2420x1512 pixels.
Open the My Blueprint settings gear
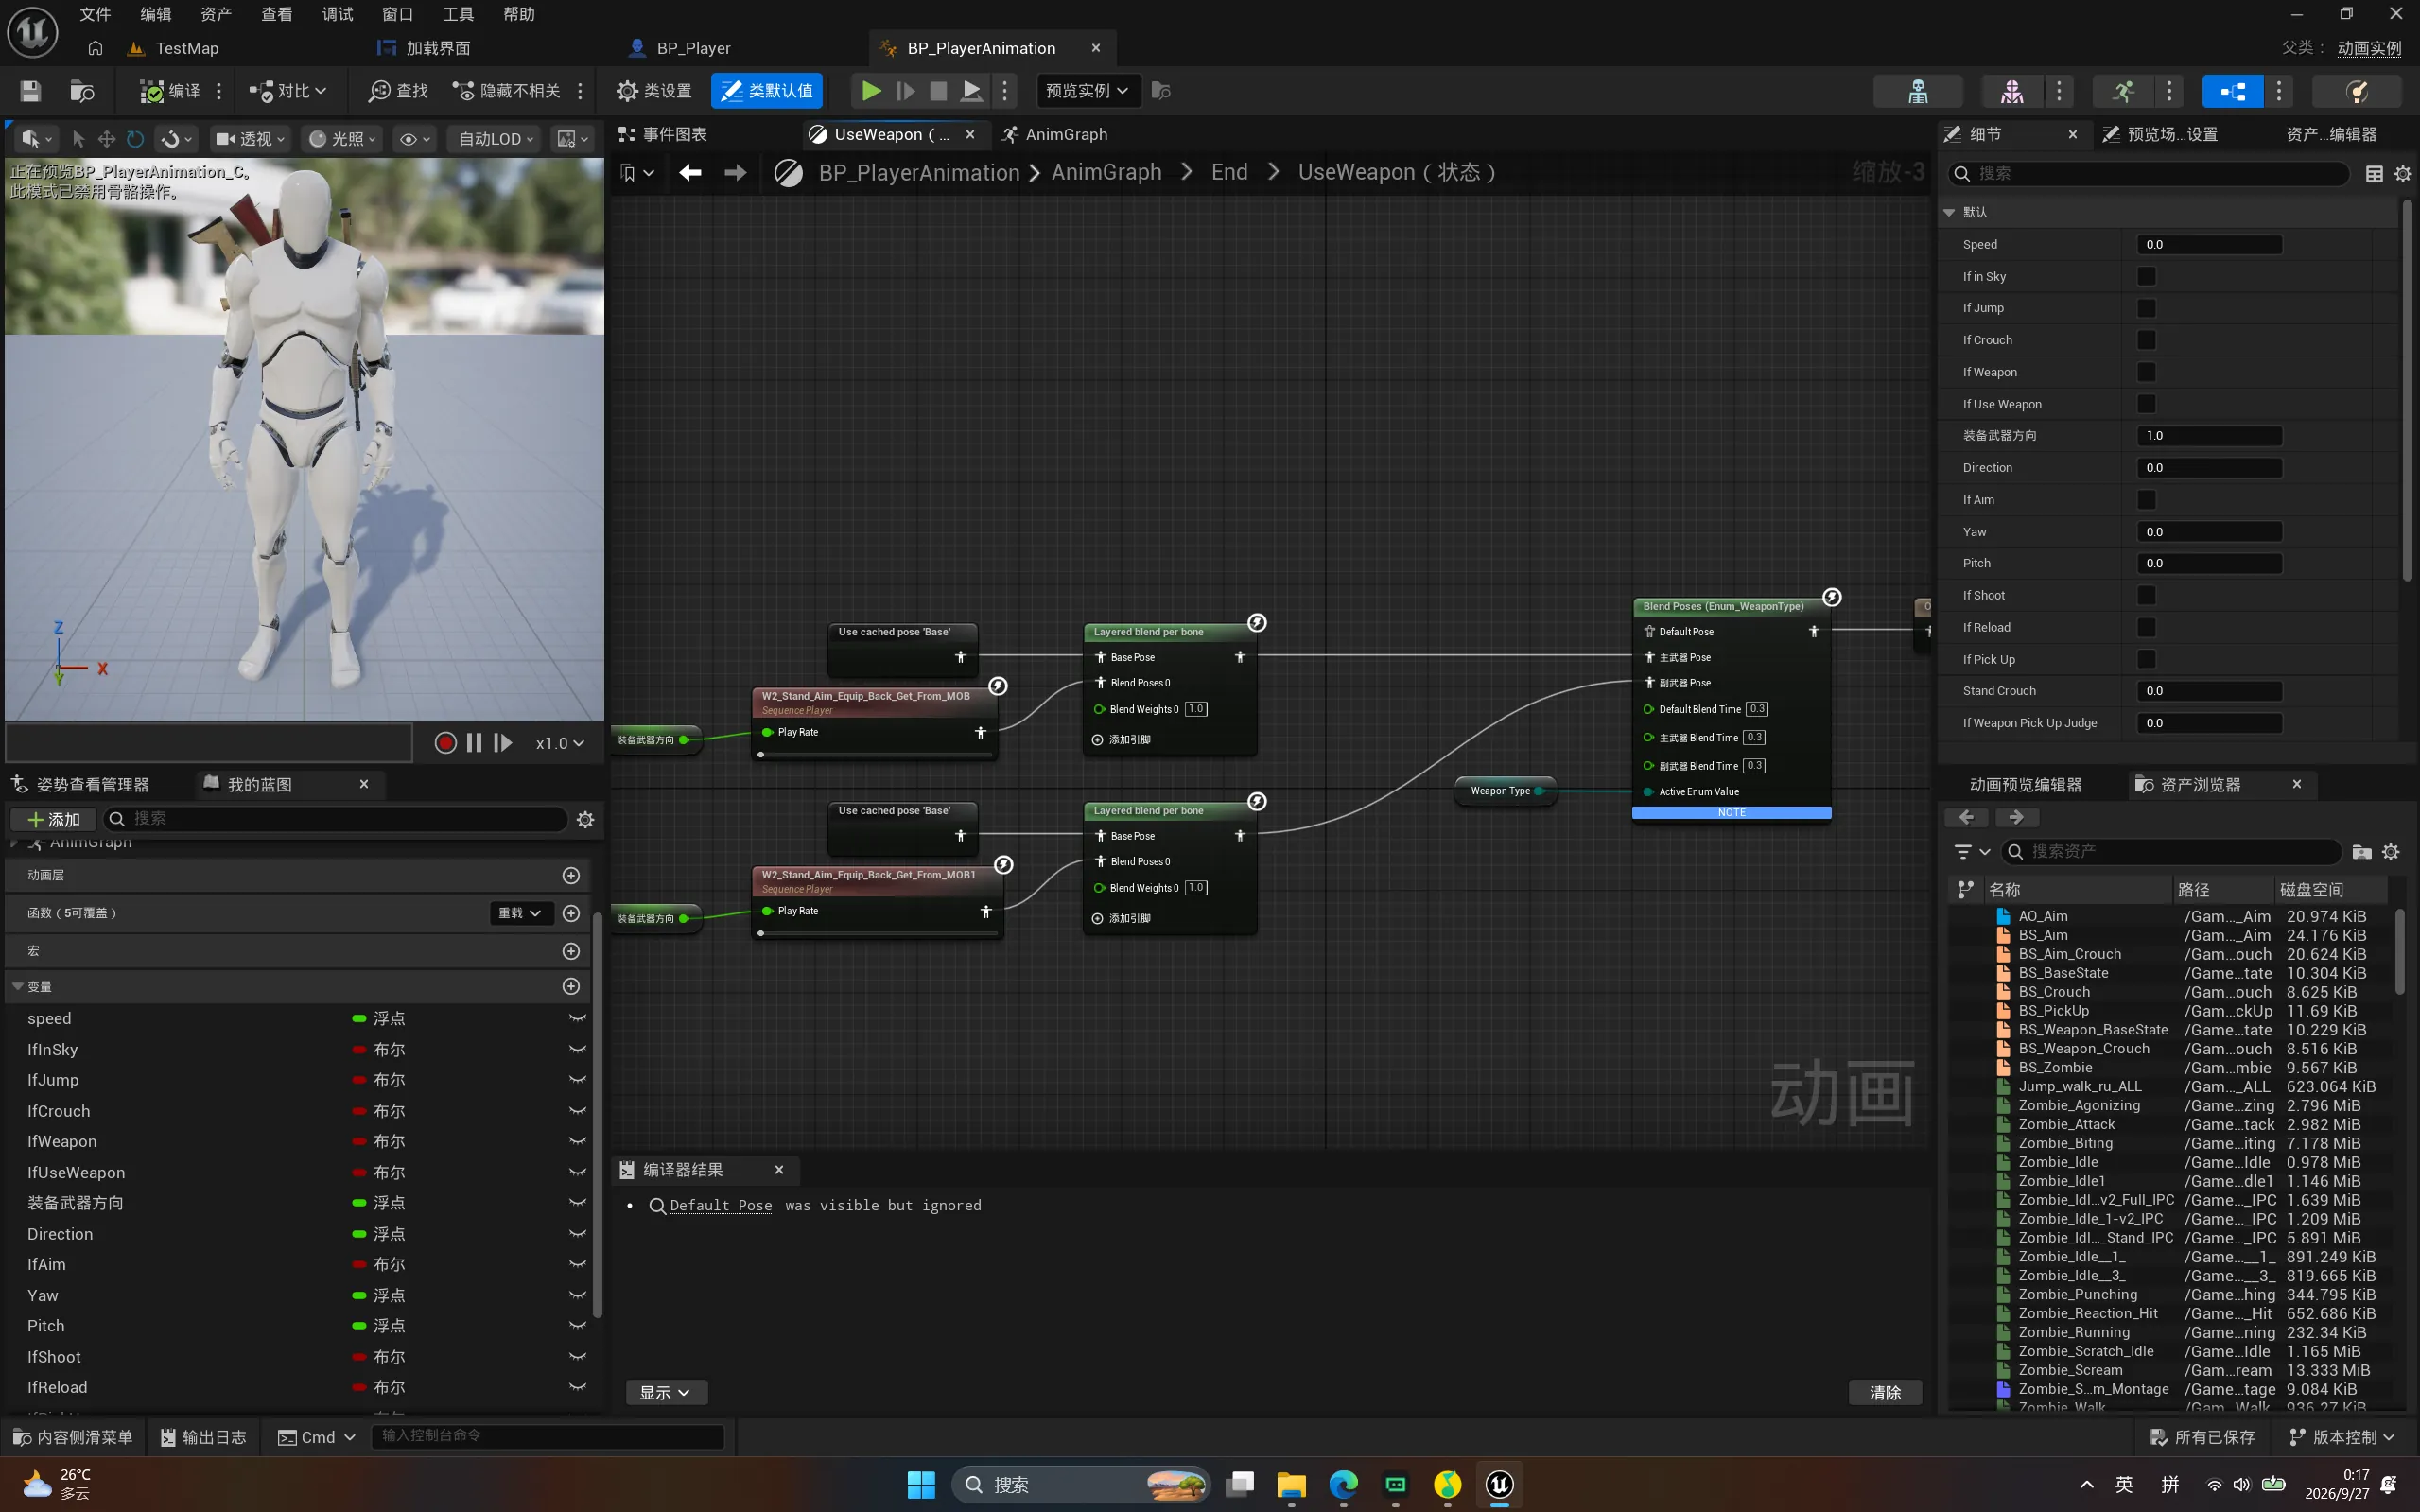click(x=586, y=819)
